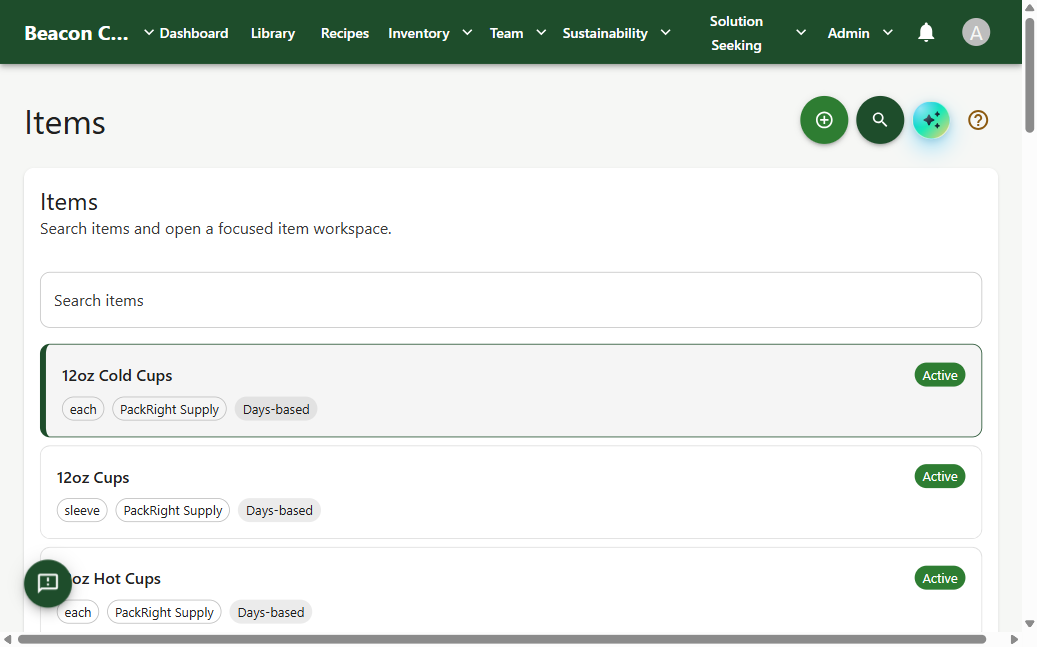Screen dimensions: 1037x647
Task: Select the Team menu item
Action: [506, 33]
